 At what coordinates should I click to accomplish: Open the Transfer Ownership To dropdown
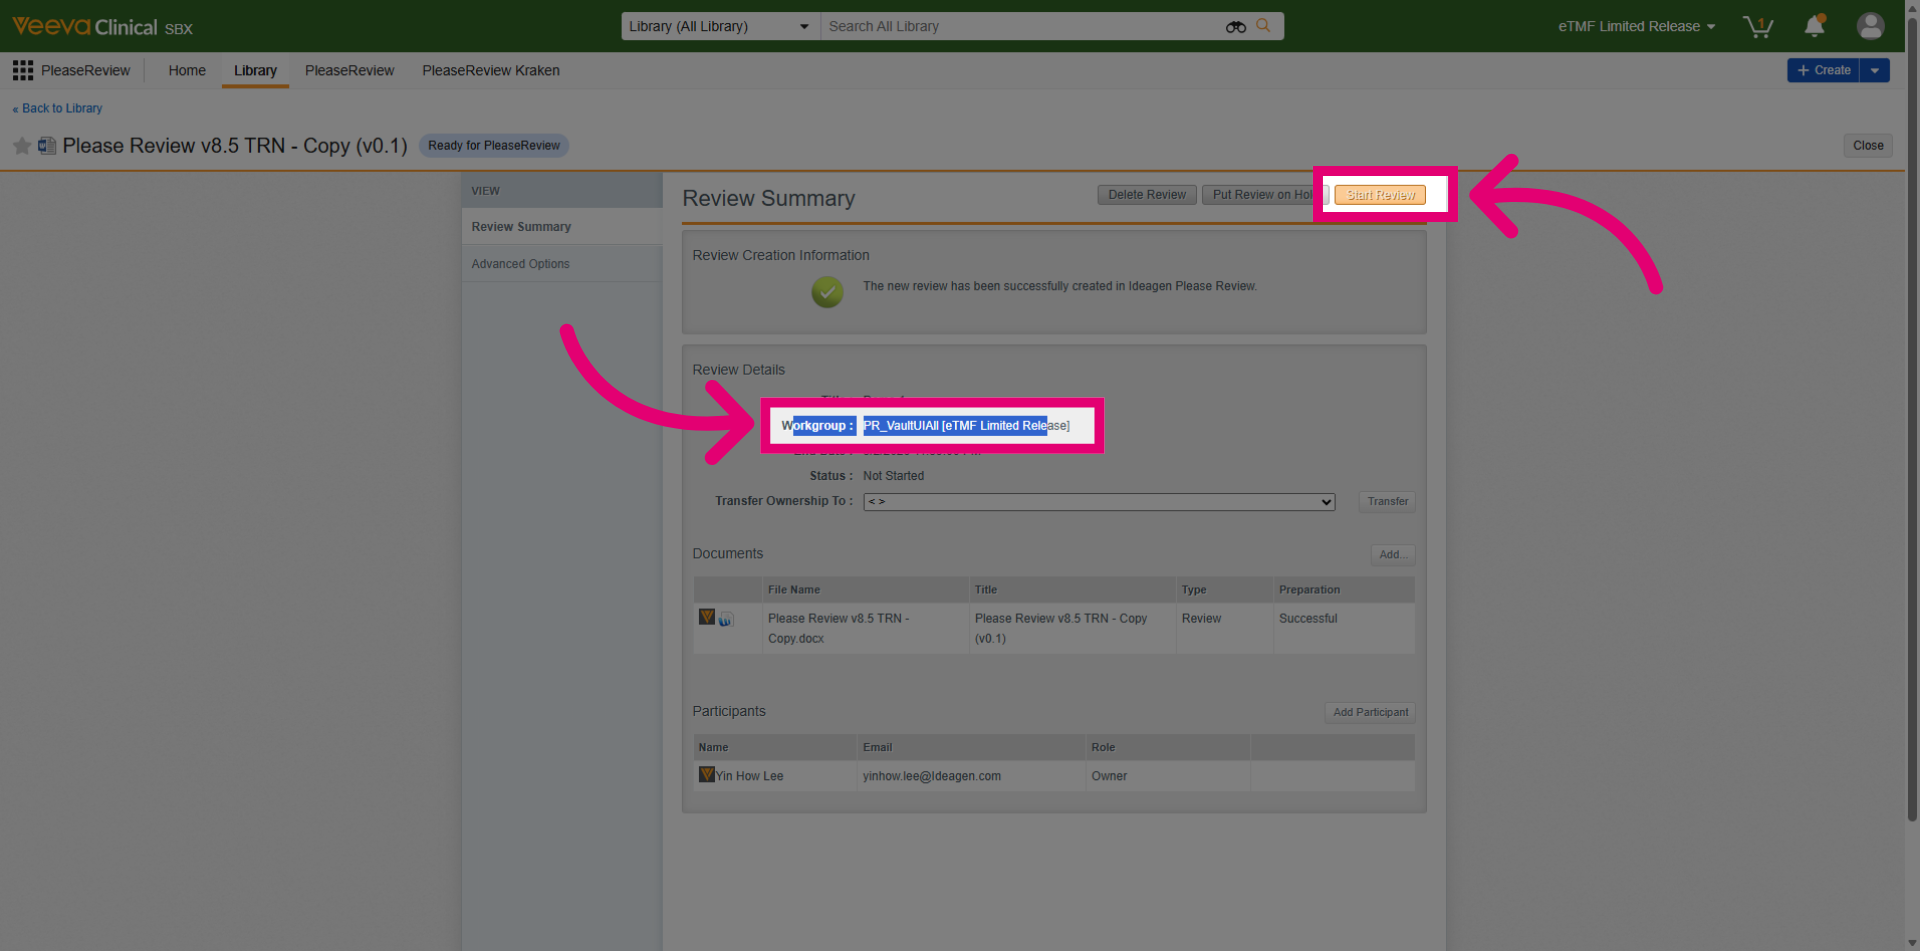1099,502
